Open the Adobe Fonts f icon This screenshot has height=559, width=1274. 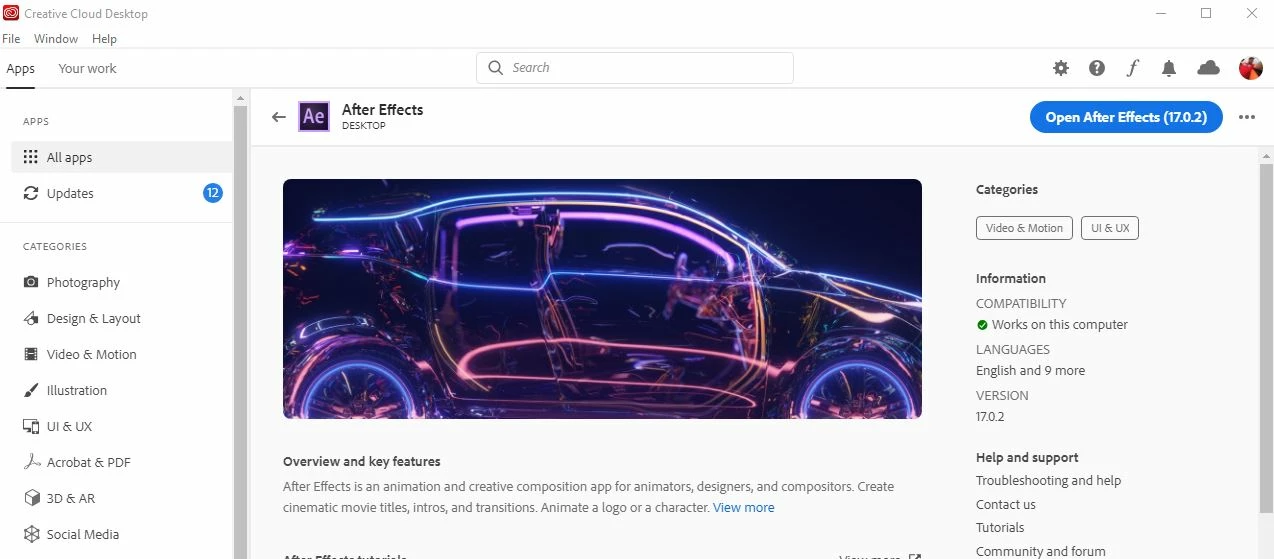1133,68
